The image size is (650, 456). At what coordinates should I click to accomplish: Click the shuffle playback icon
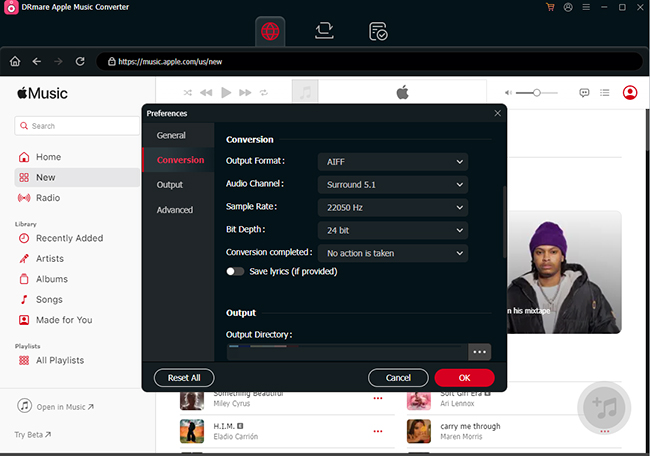click(188, 92)
